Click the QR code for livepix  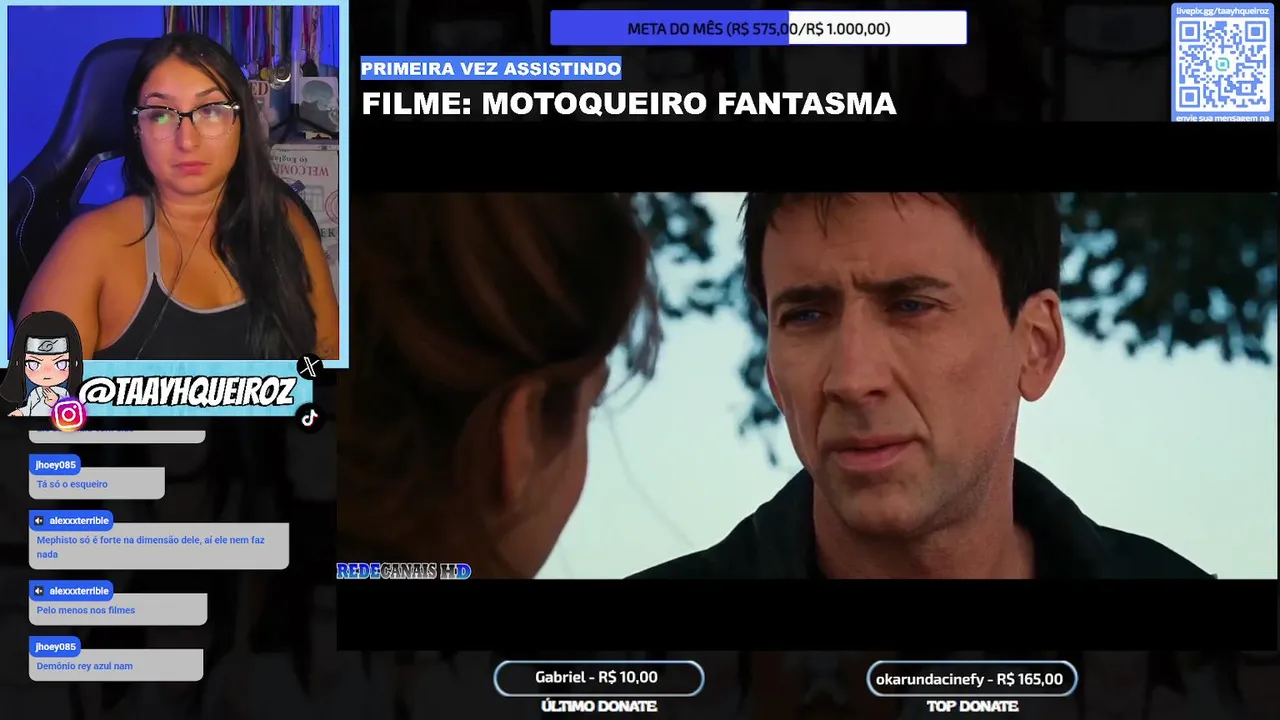point(1222,65)
